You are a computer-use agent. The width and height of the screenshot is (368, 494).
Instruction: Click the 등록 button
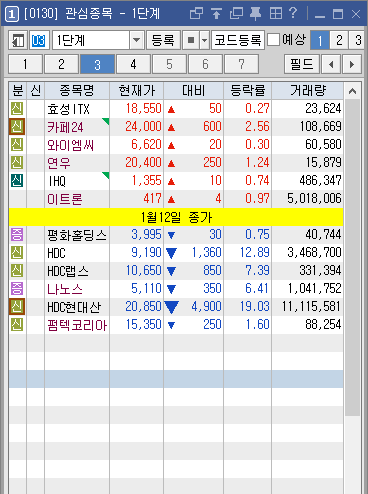163,40
